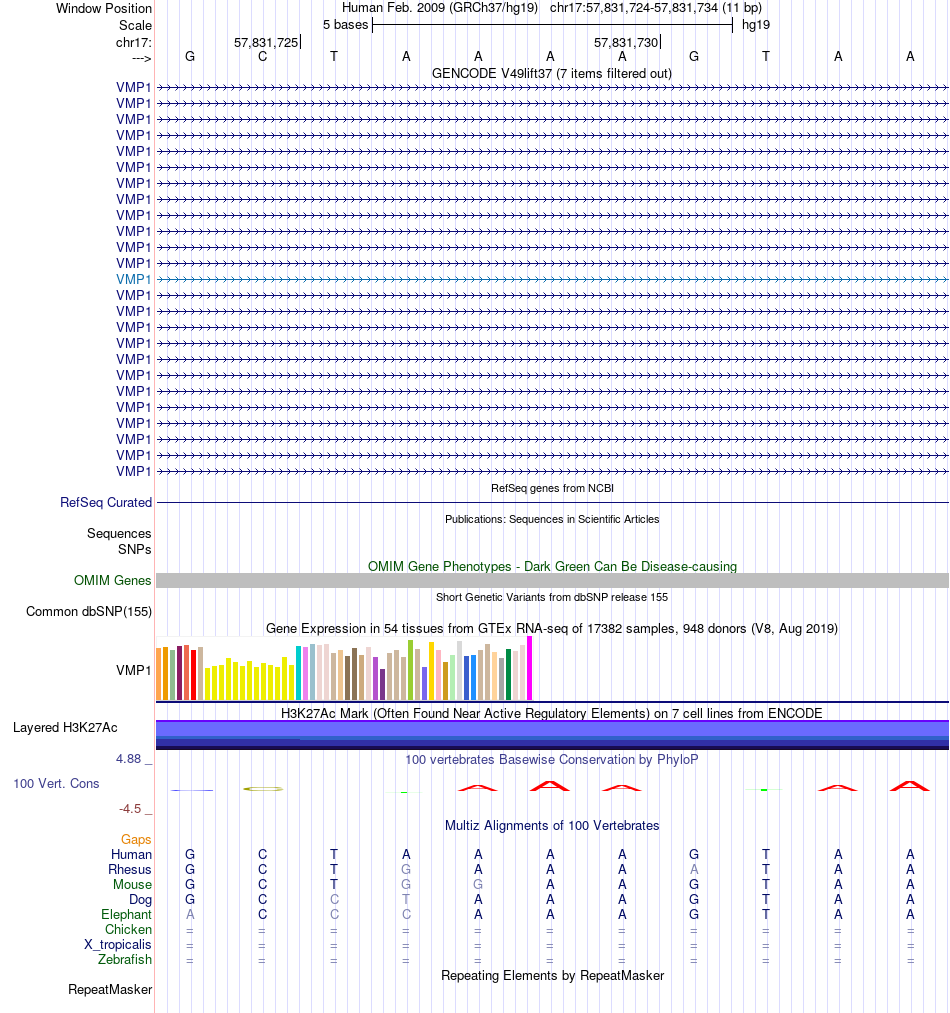The width and height of the screenshot is (950, 1013).
Task: Click the cyan bar in GTEx expression chart
Action: 299,673
